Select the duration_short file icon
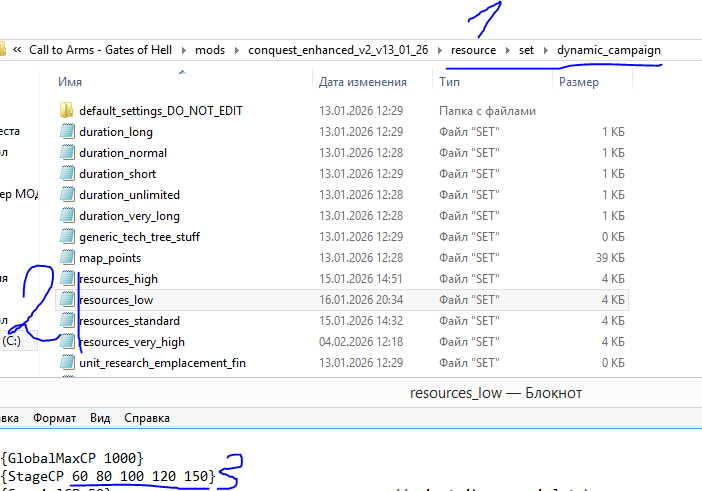702x491 pixels. point(67,174)
